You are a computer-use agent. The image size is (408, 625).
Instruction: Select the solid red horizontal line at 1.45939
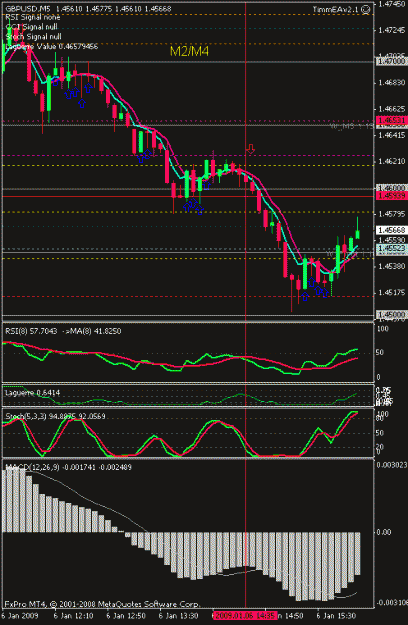pos(188,197)
